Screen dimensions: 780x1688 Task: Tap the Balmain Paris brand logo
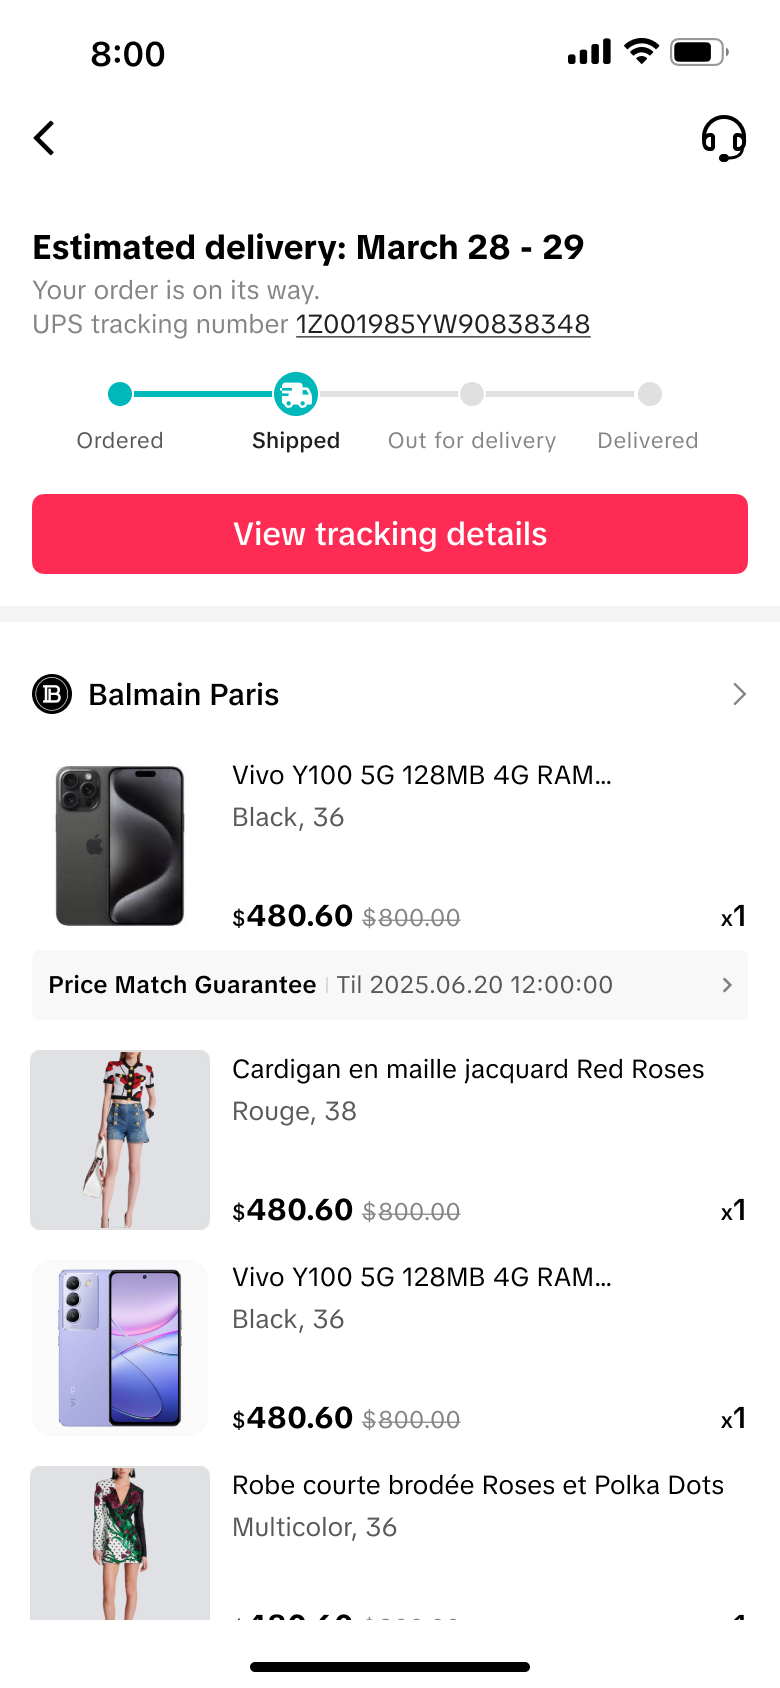(52, 694)
